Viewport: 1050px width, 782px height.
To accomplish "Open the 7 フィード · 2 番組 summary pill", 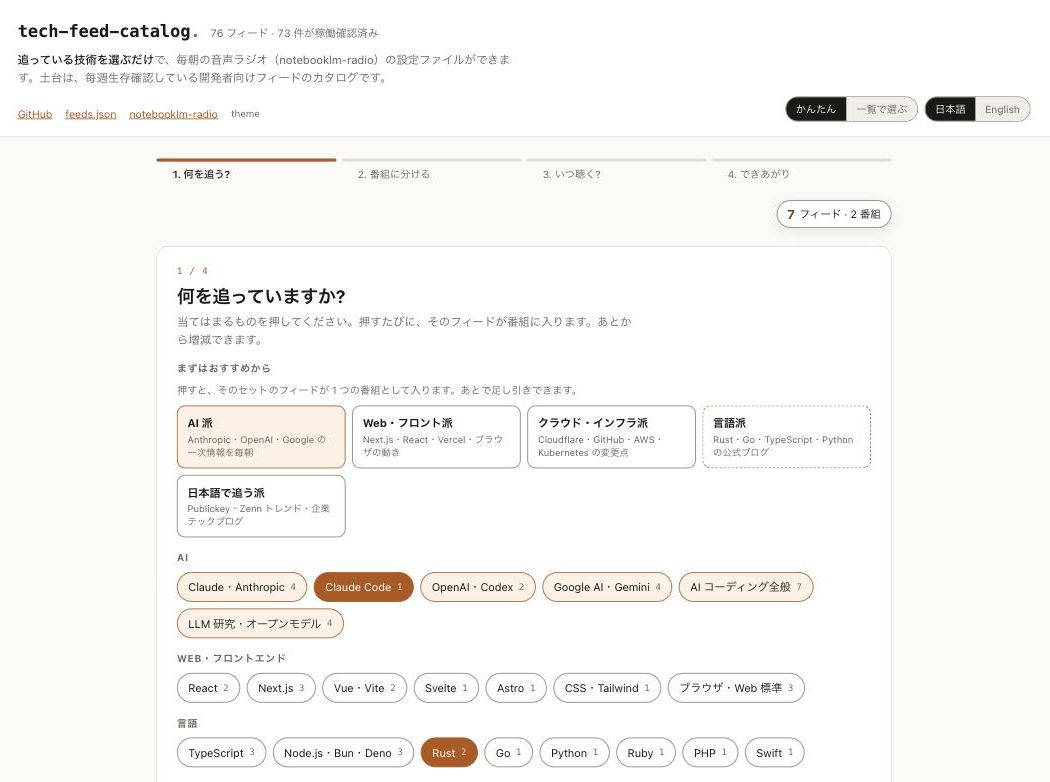I will [834, 214].
